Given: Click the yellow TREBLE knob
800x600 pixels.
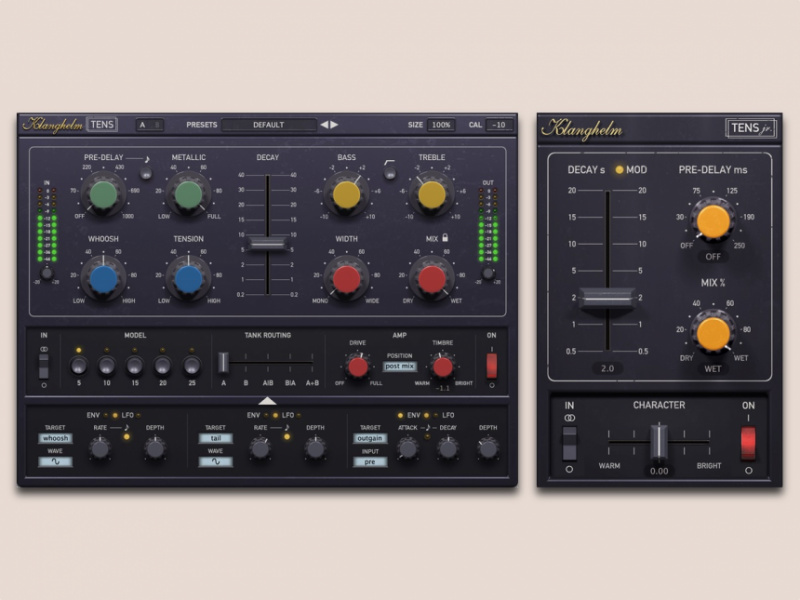Looking at the screenshot, I should click(x=432, y=195).
